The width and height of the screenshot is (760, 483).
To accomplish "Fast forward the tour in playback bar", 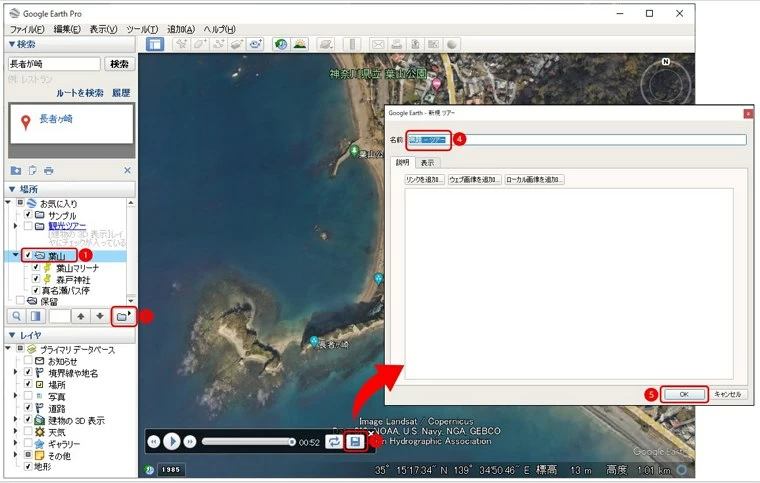I will (x=190, y=442).
